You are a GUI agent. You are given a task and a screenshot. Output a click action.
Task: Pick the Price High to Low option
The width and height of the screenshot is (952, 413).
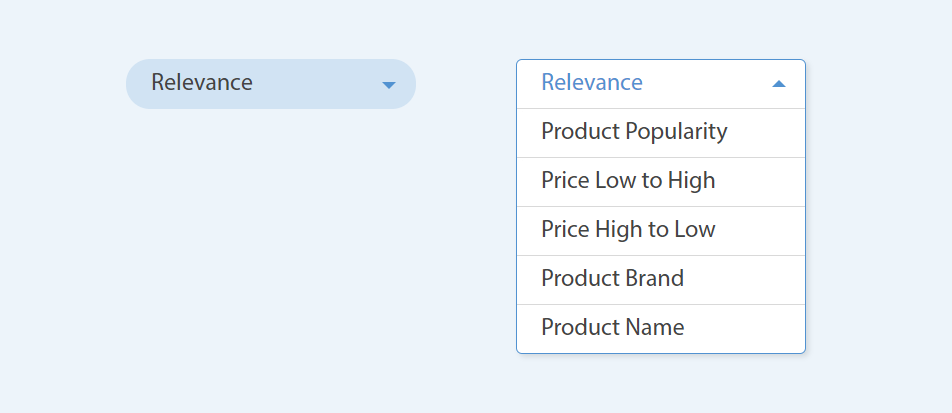[661, 231]
